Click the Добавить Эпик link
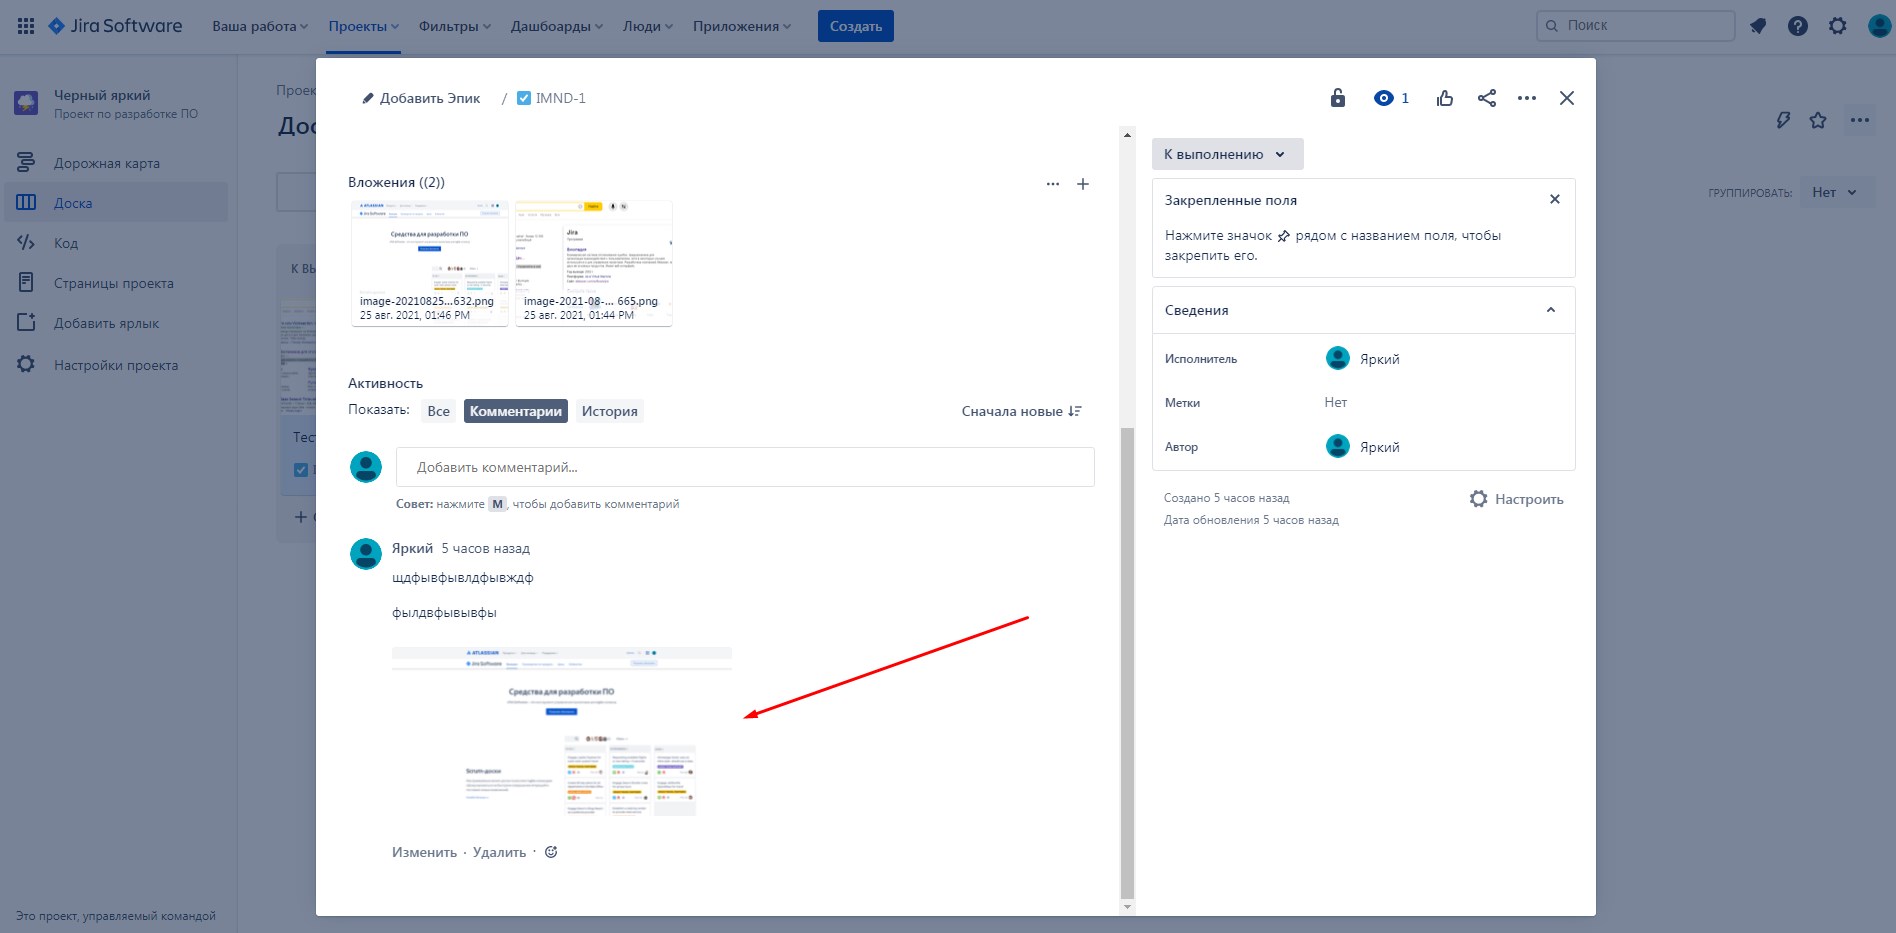This screenshot has width=1896, height=933. 430,98
